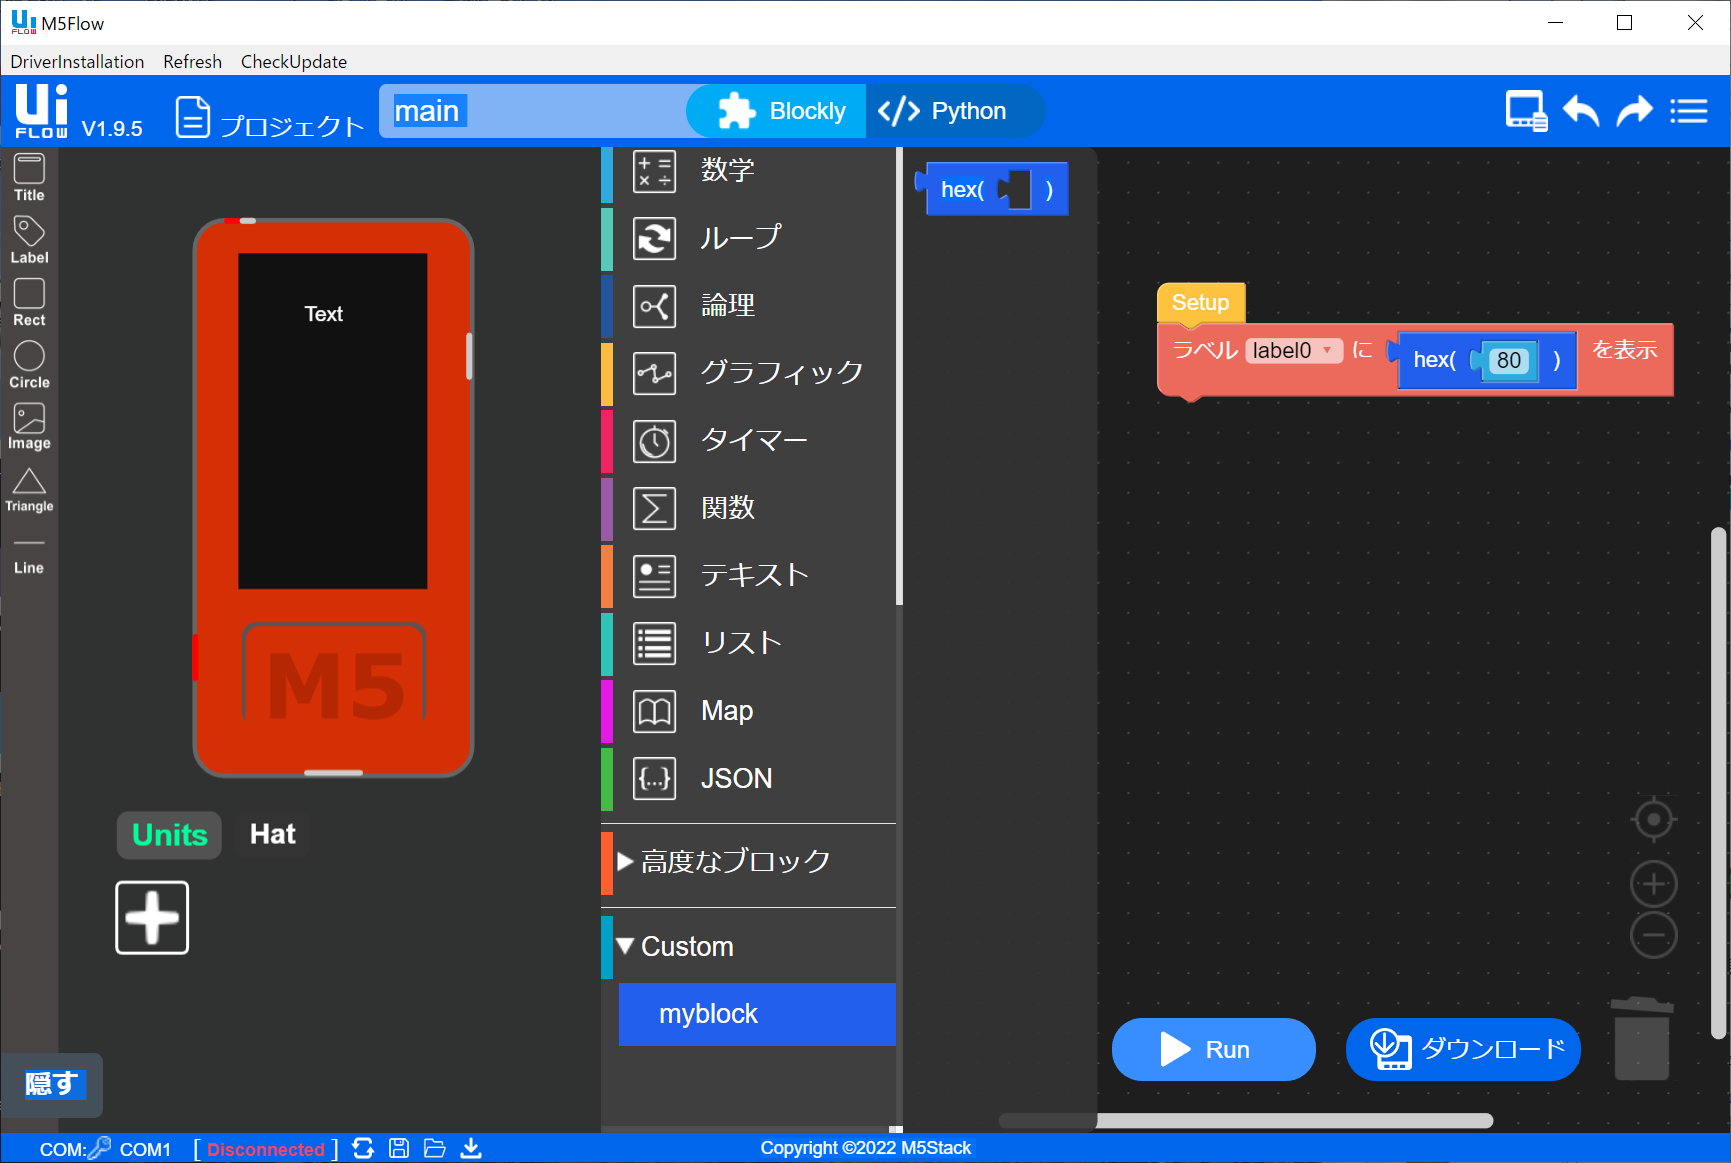Click the ダウンロード download button
1731x1163 pixels.
click(1463, 1050)
